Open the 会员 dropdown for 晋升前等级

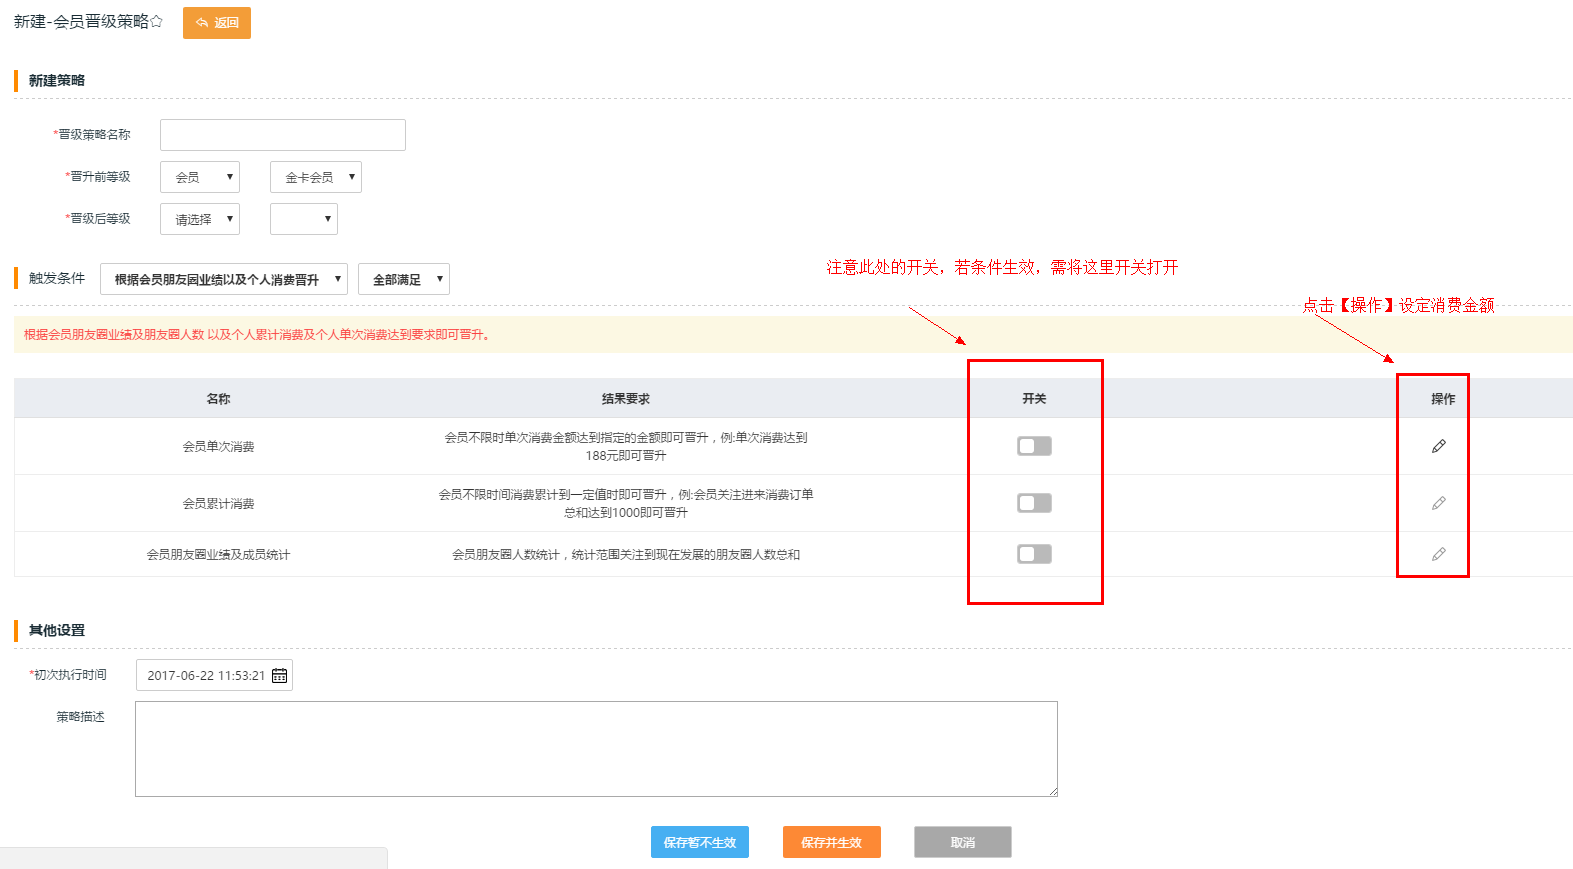click(x=200, y=177)
